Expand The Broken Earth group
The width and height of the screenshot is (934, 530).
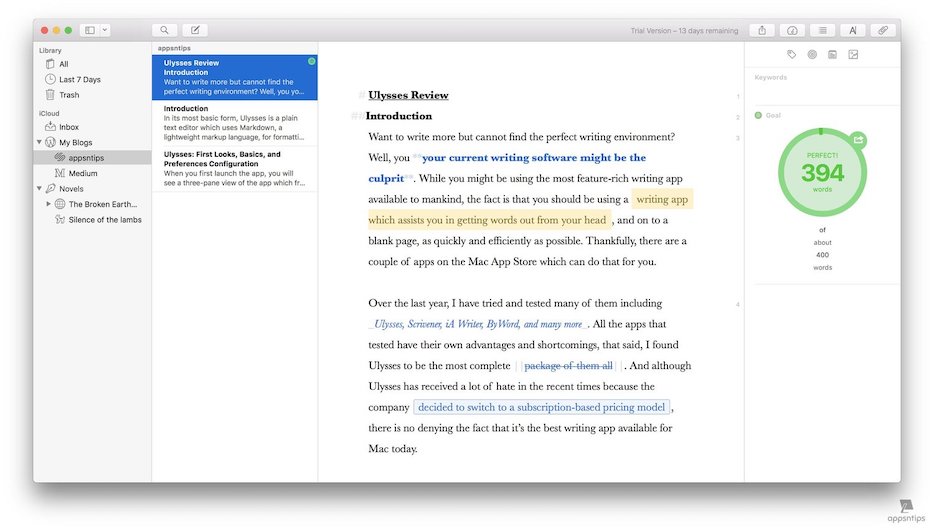[x=48, y=204]
